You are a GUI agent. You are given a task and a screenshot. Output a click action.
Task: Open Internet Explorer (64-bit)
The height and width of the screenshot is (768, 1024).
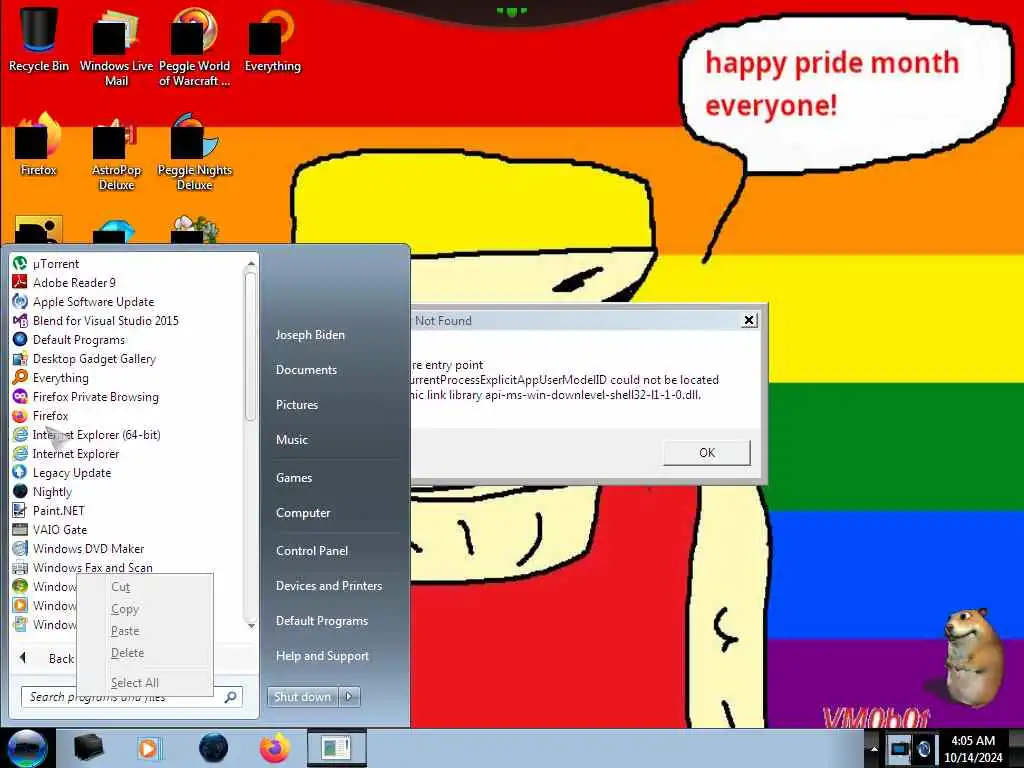click(87, 434)
